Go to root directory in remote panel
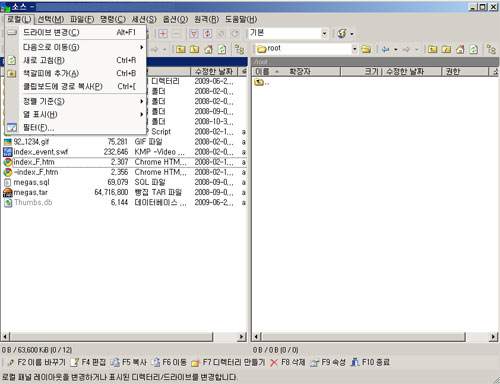 tap(446, 50)
